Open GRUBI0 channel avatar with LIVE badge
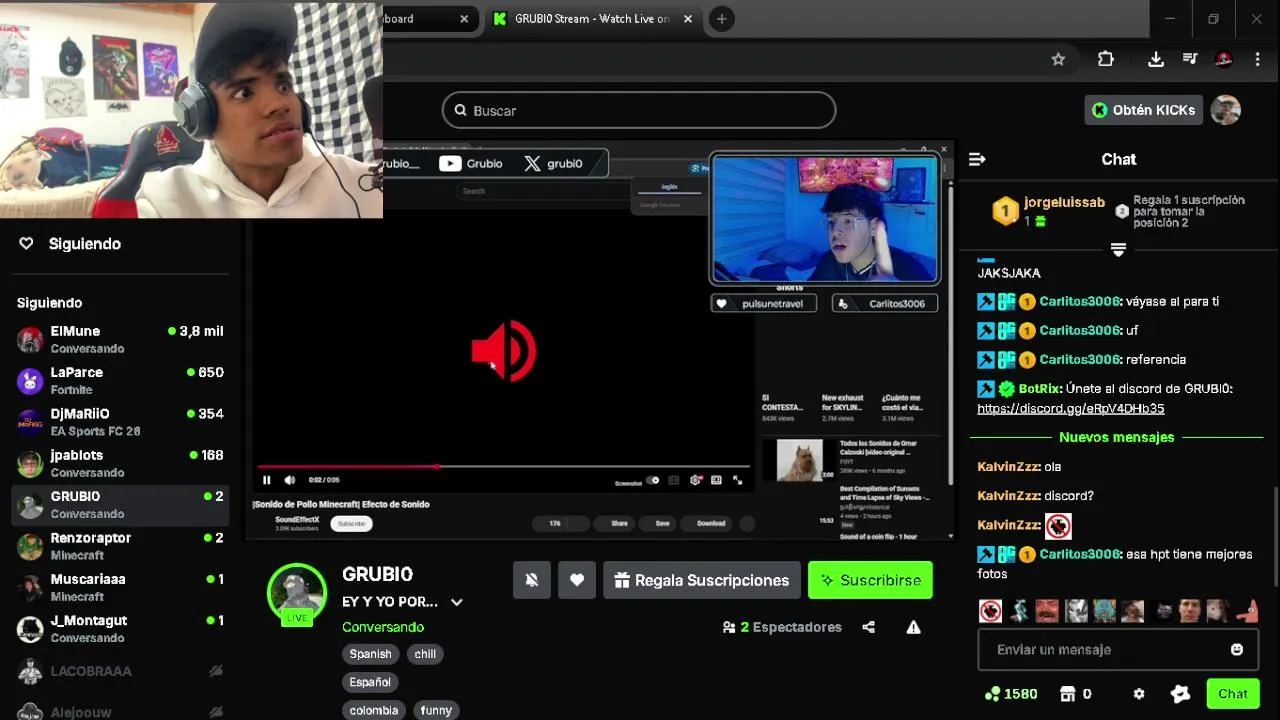Image resolution: width=1280 pixels, height=720 pixels. pyautogui.click(x=297, y=594)
